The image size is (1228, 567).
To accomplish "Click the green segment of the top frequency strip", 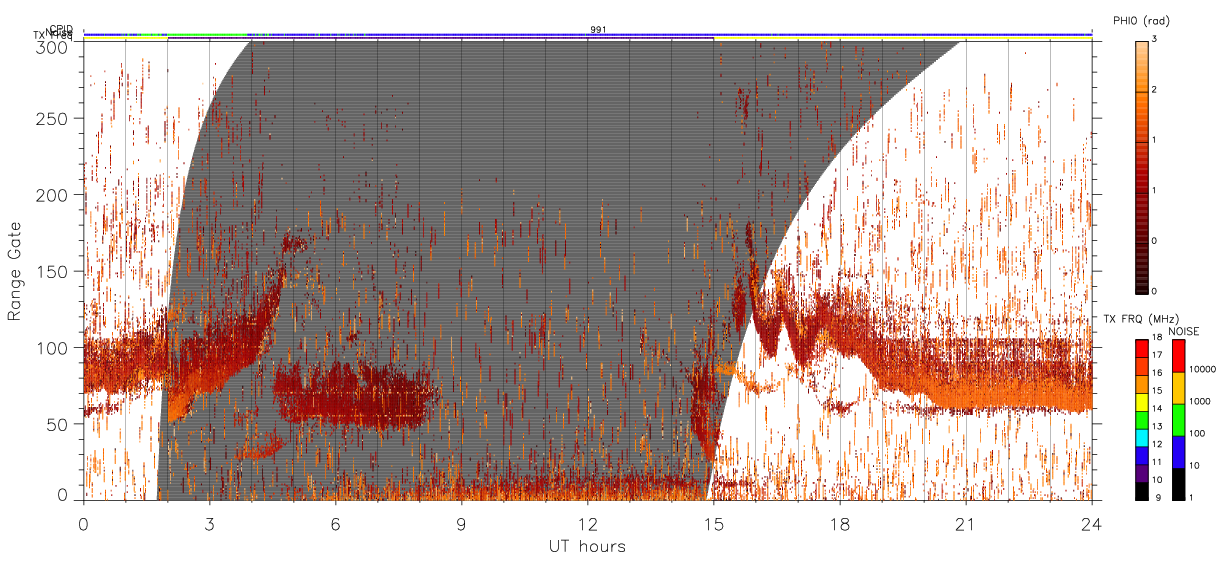I will click(x=208, y=37).
